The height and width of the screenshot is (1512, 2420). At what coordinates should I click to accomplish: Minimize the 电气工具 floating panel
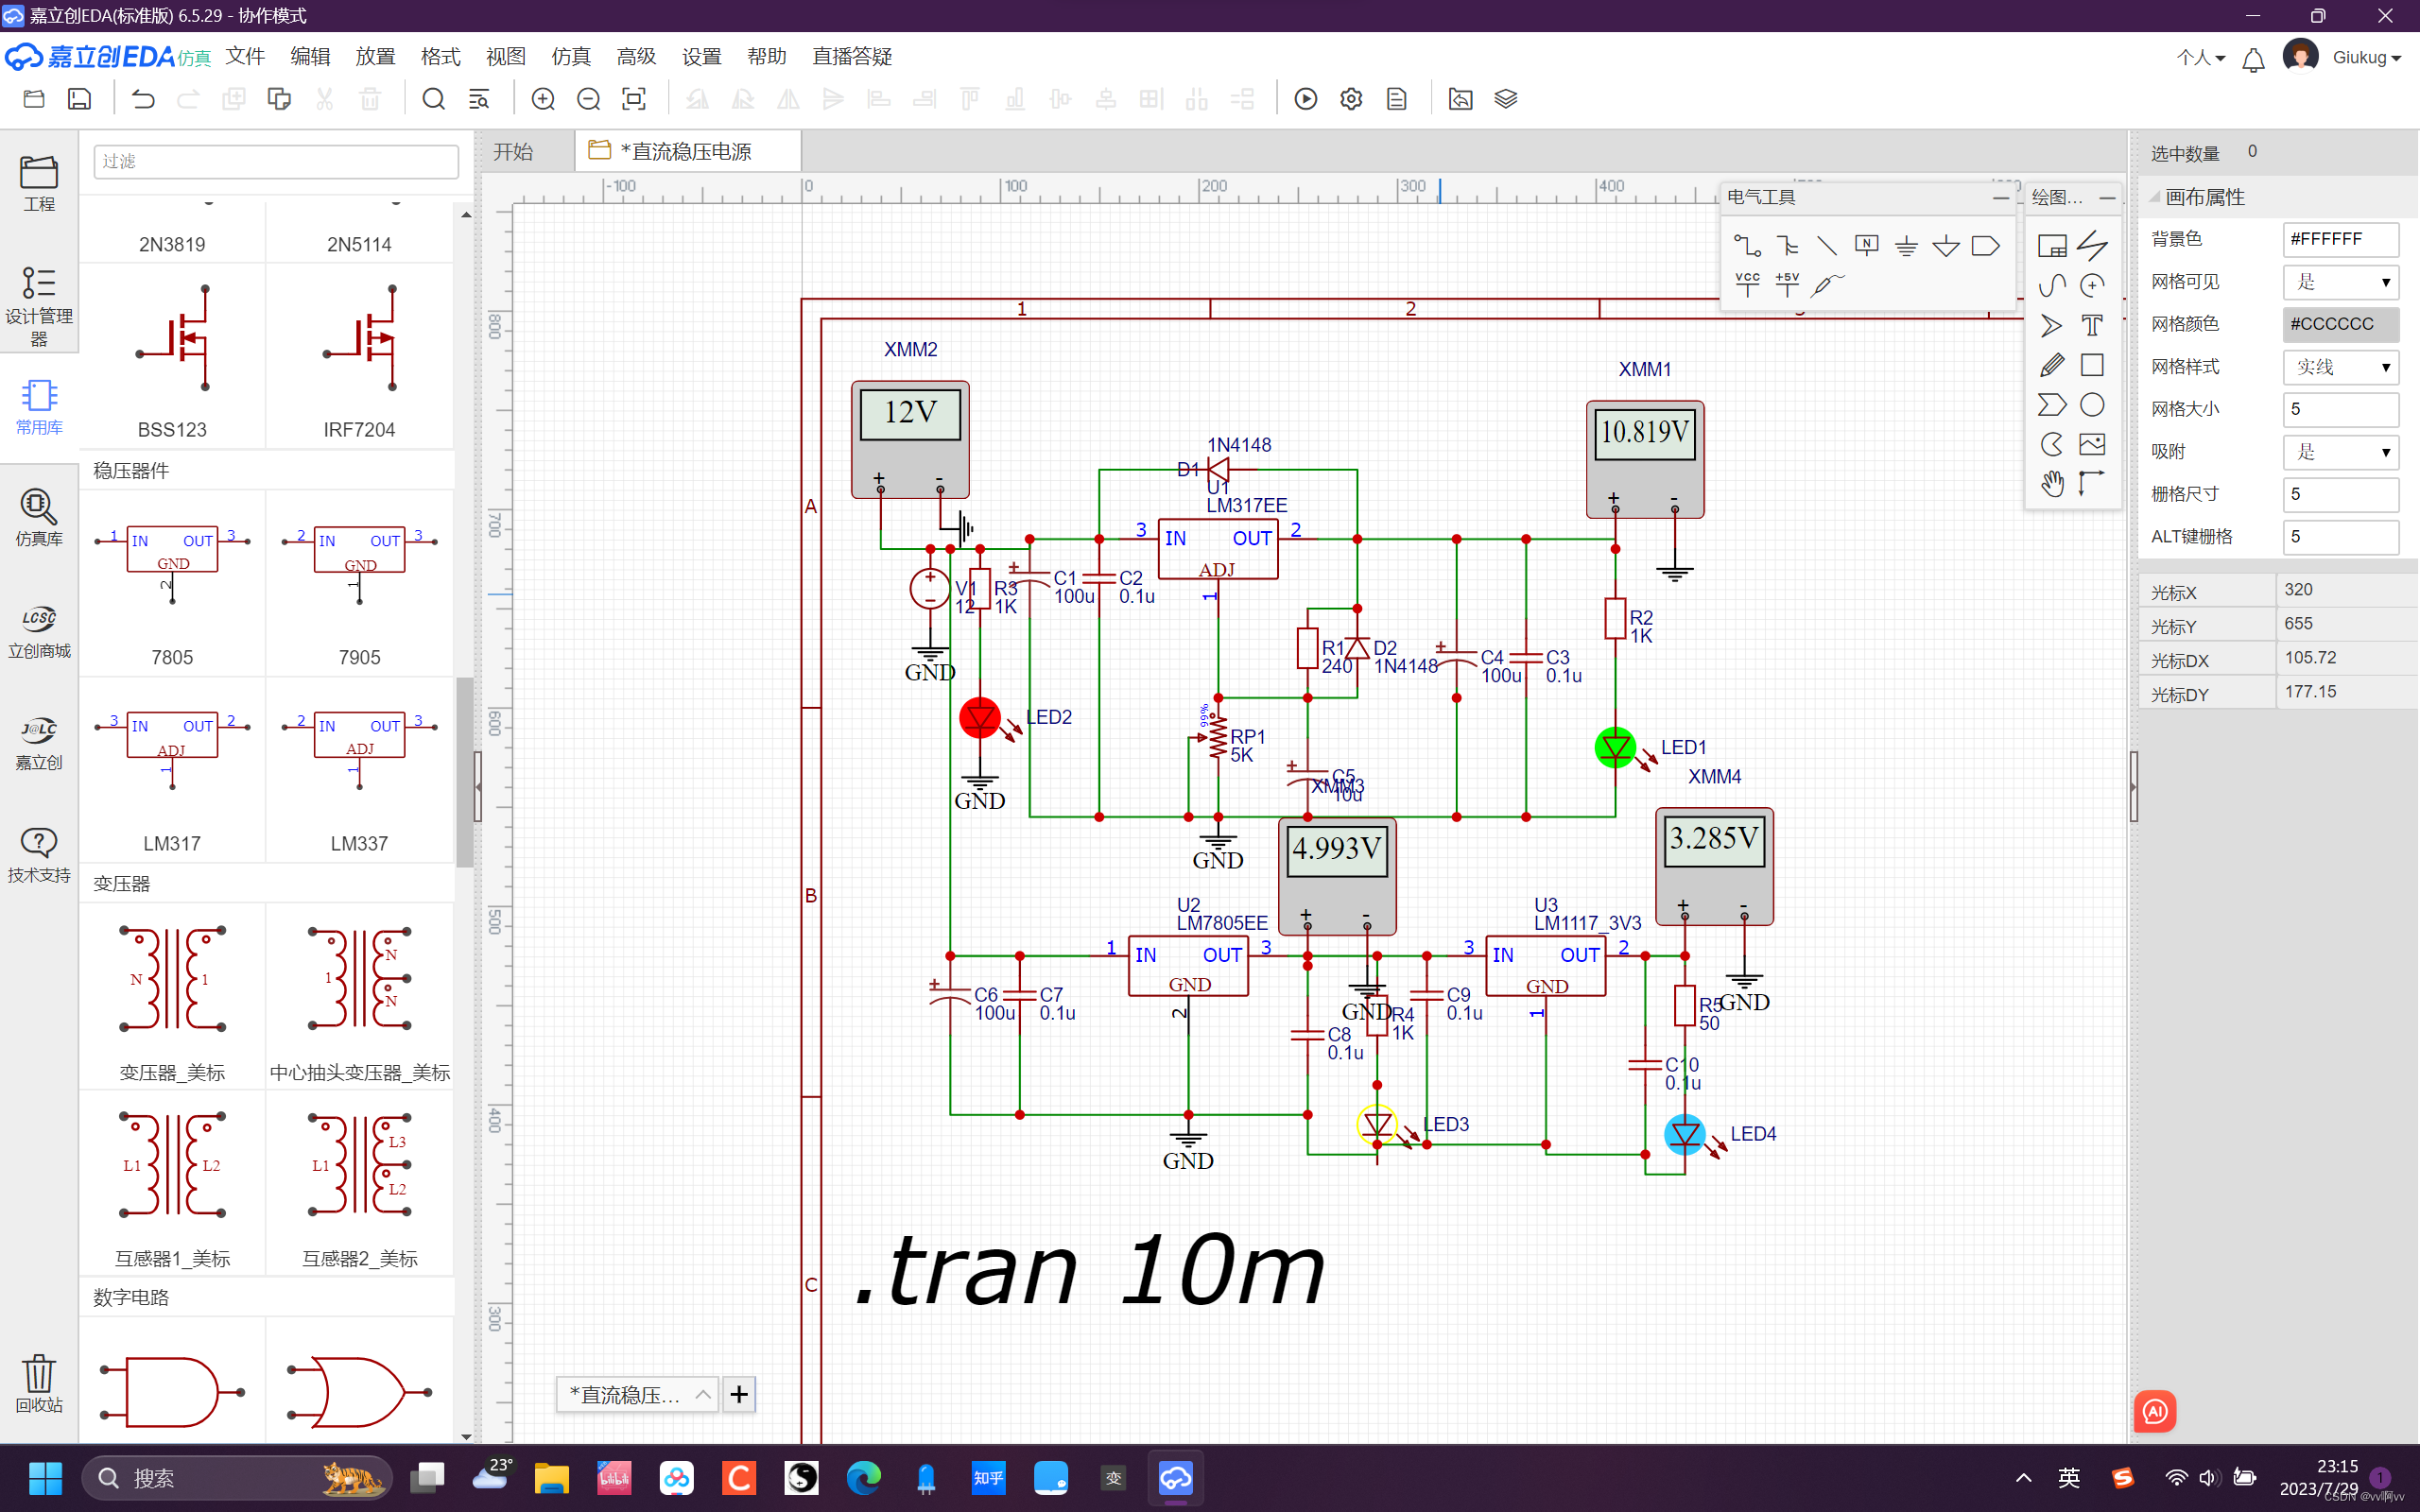point(2000,198)
